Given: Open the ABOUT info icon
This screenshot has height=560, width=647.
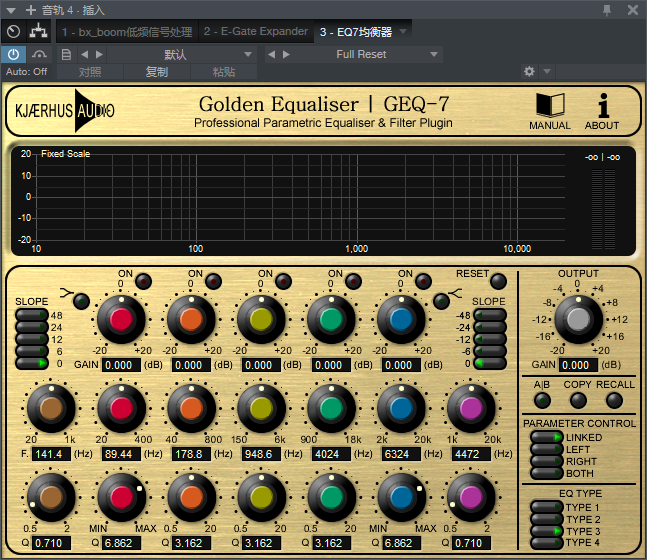Looking at the screenshot, I should tap(603, 105).
